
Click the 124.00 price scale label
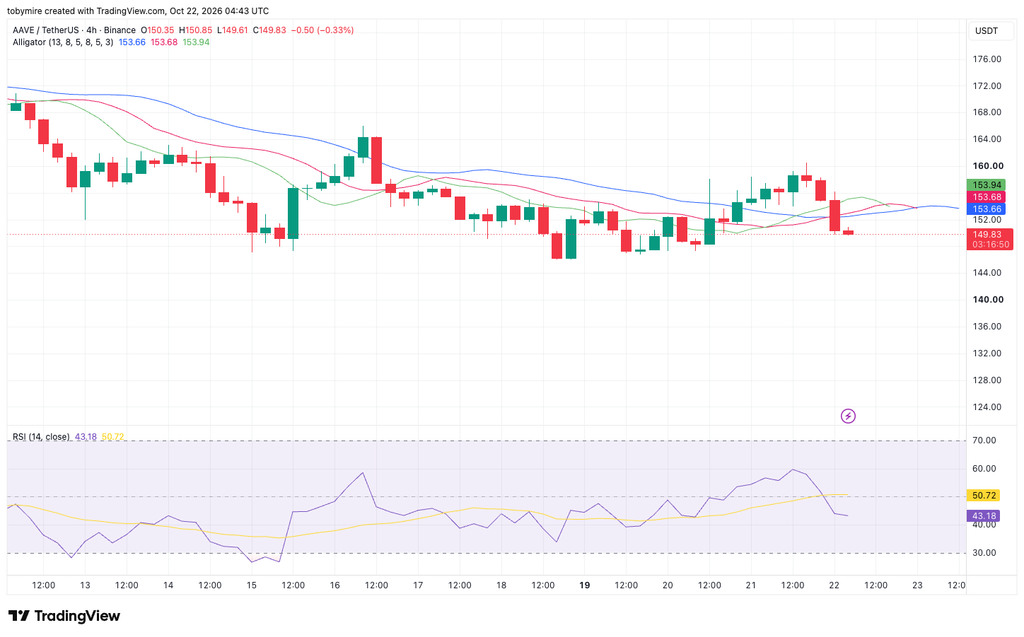pos(987,406)
